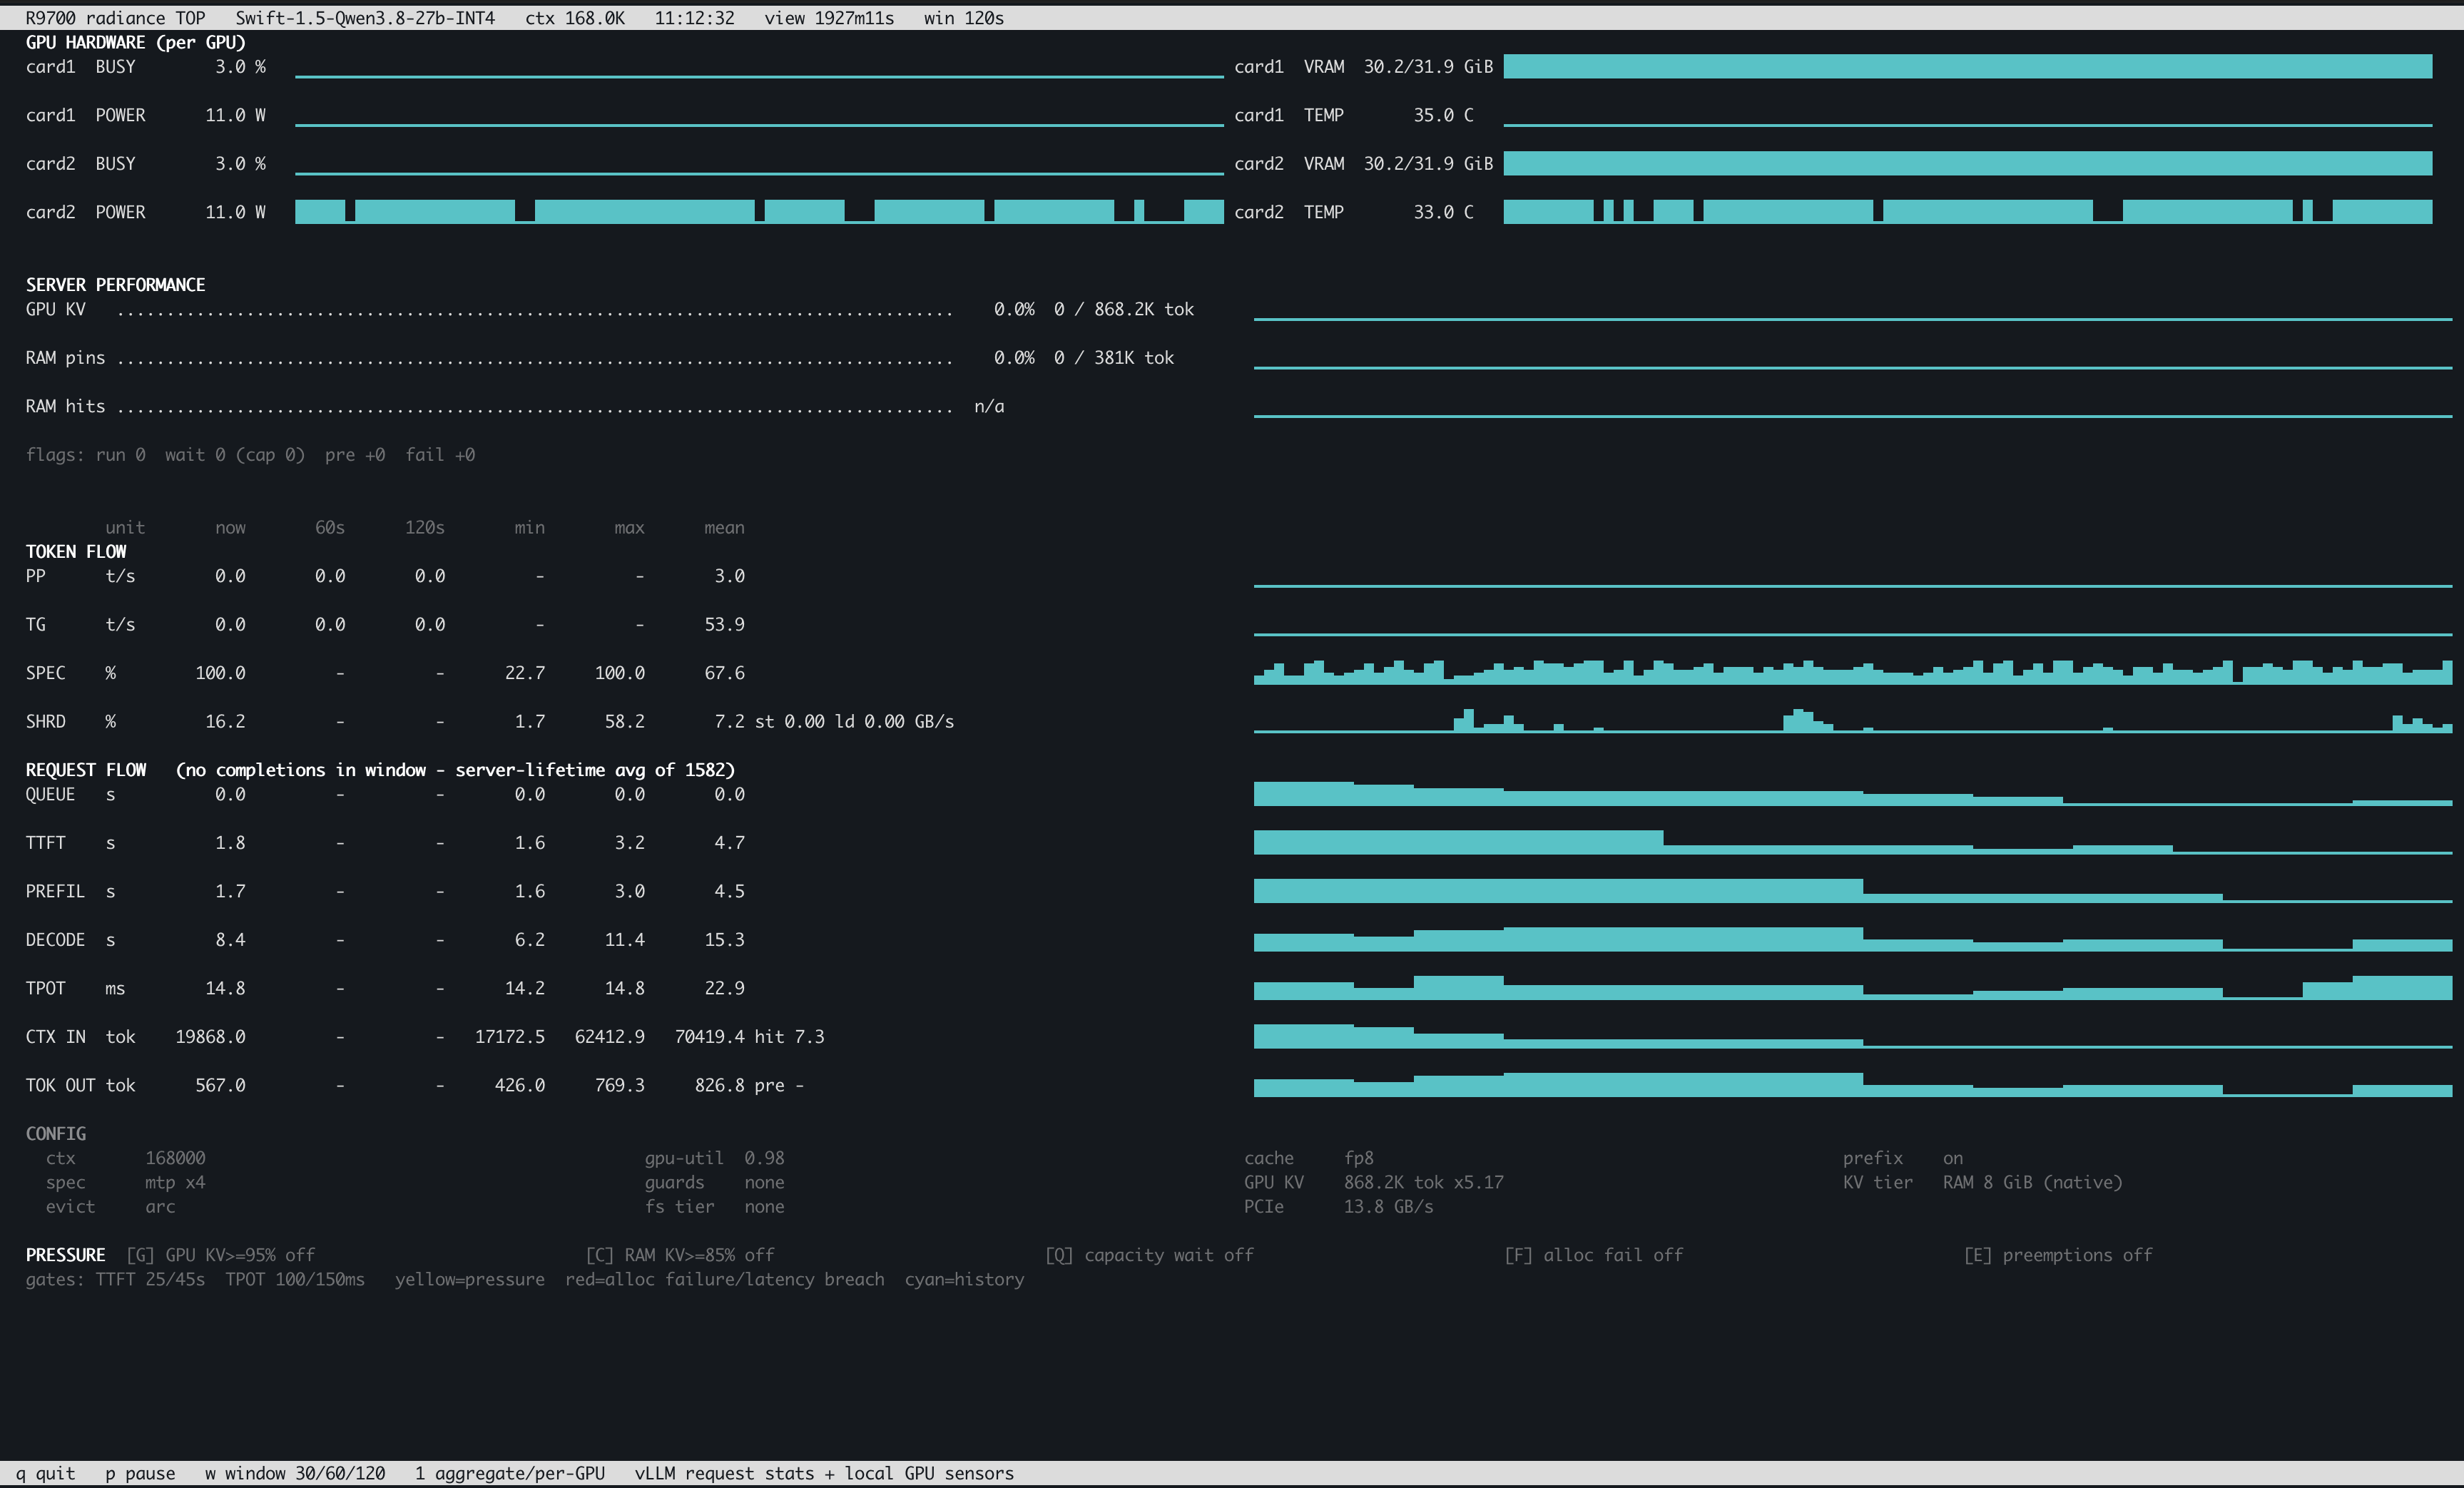Select the 'CONFIG' heading
The height and width of the screenshot is (1488, 2464).
56,1134
